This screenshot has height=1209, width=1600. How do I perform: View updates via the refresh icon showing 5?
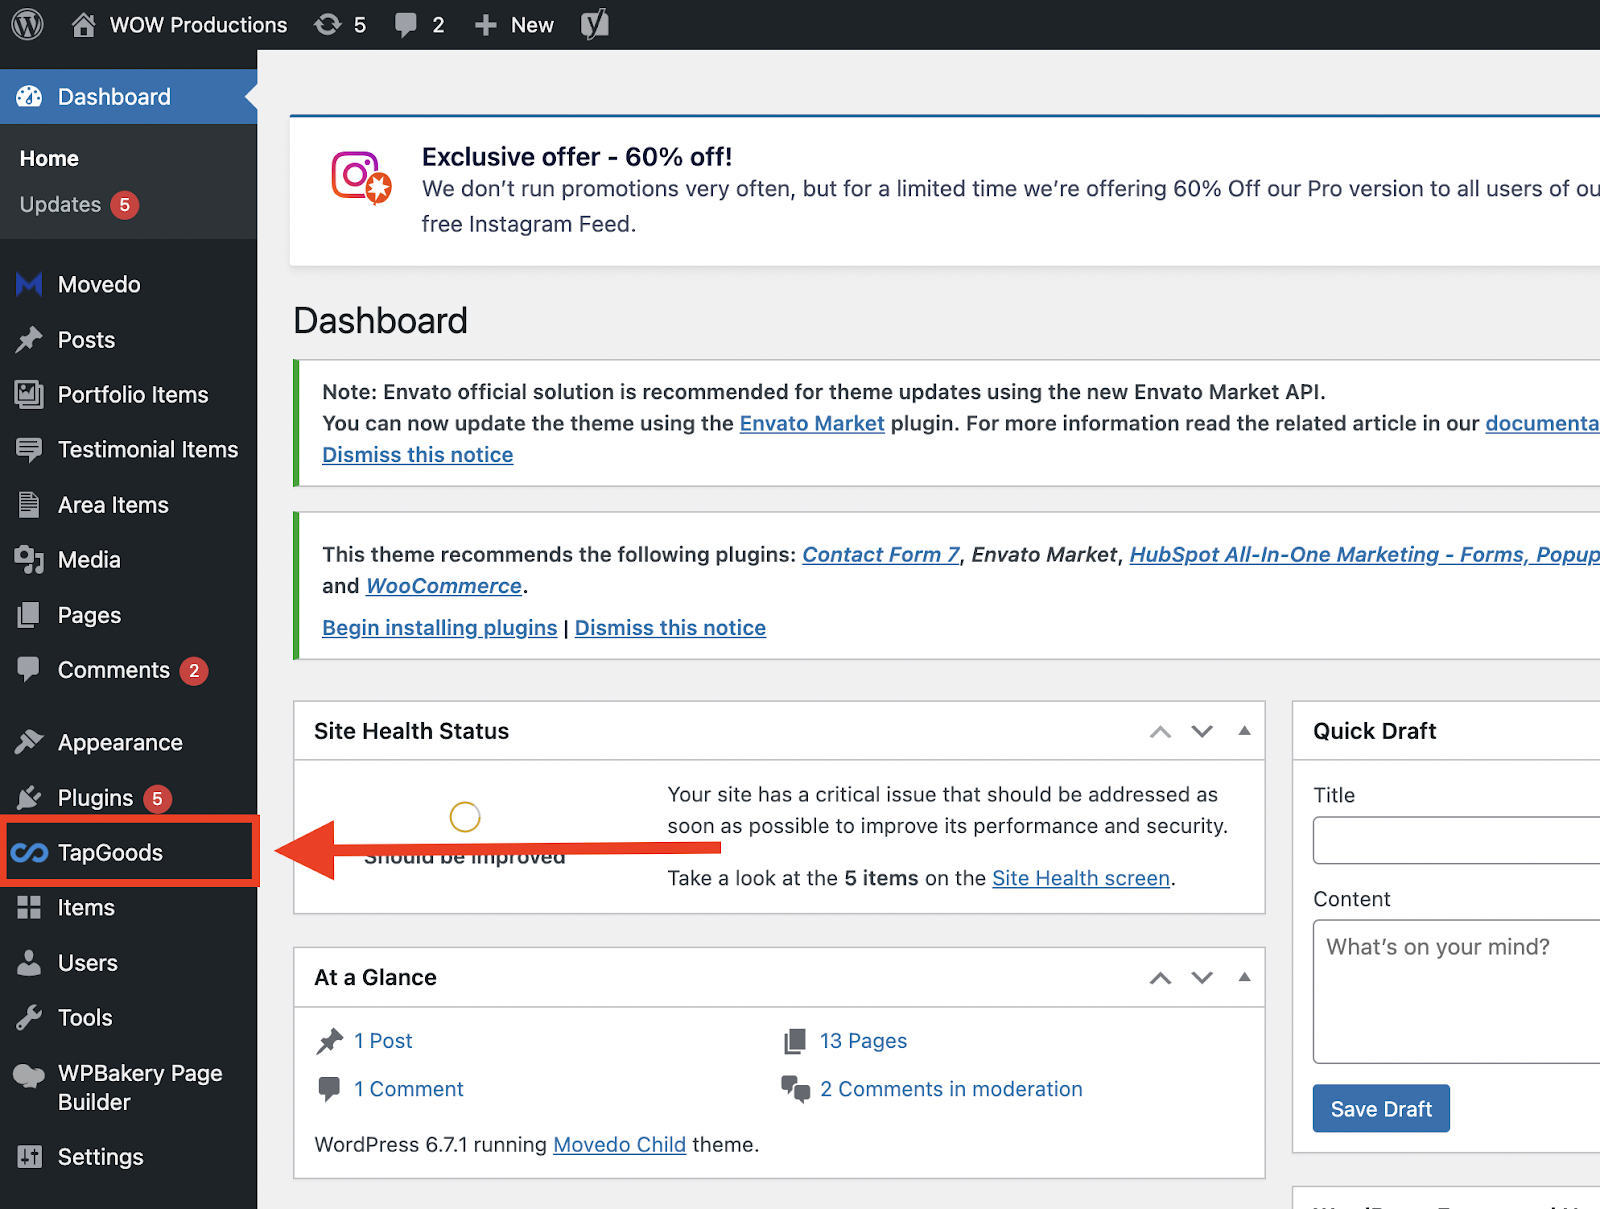(x=340, y=24)
